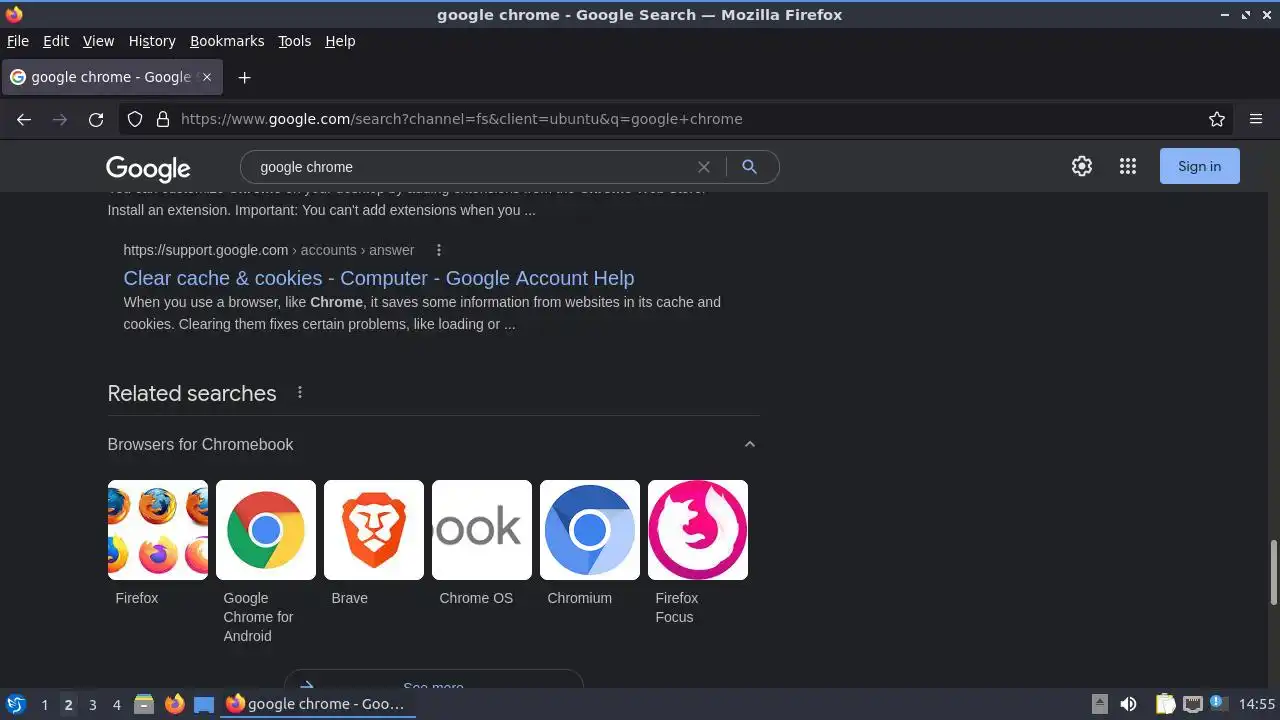
Task: Open the Google apps grid
Action: (x=1128, y=167)
